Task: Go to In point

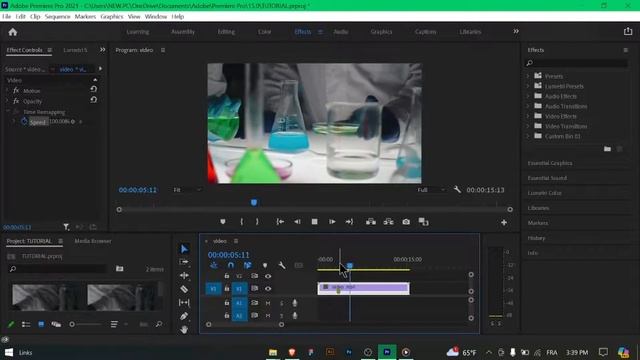Action: click(x=280, y=222)
